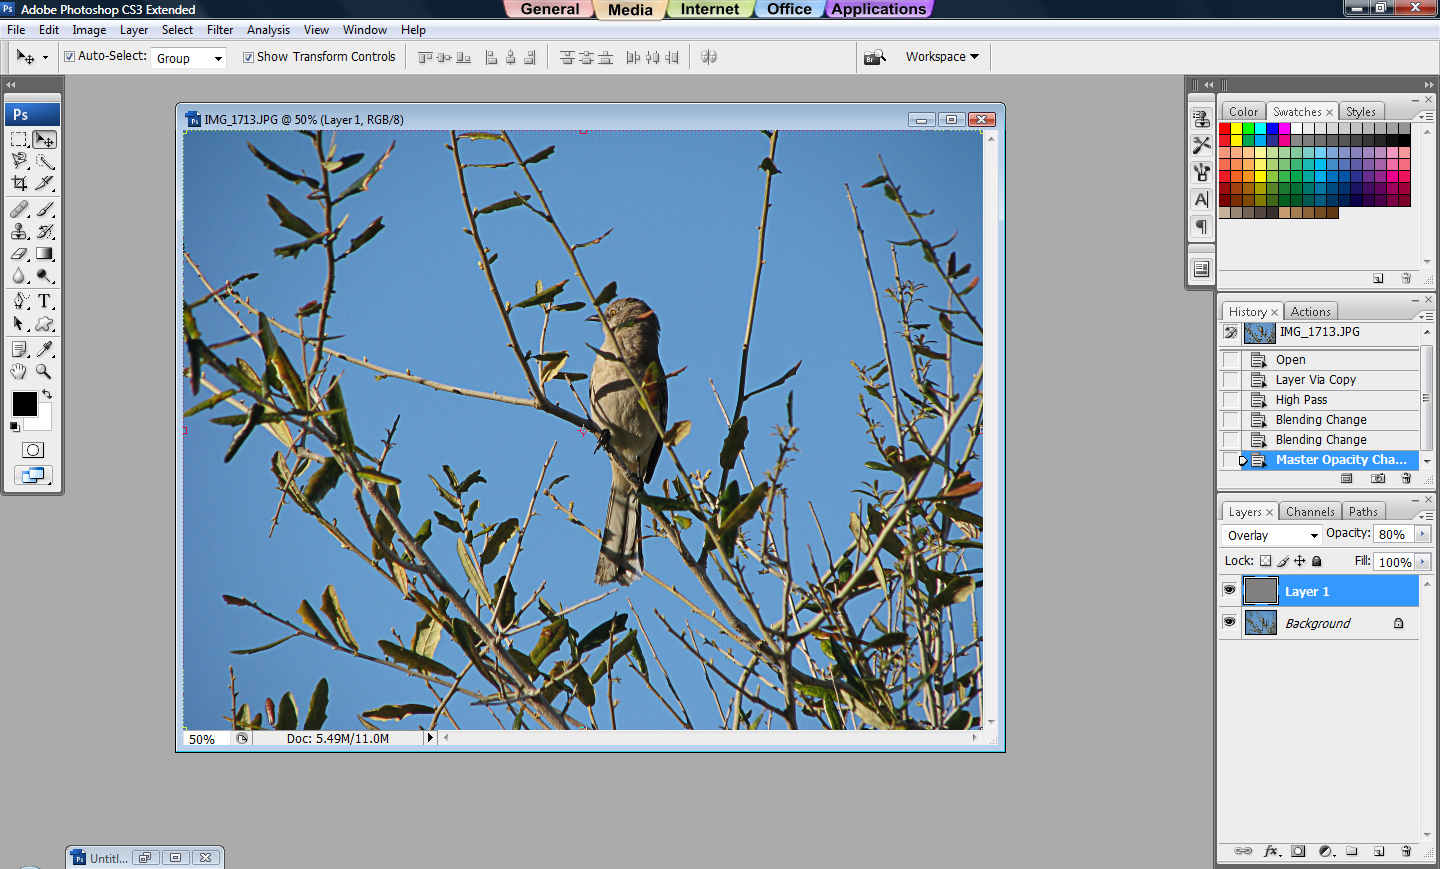Activate the Crop tool
The image size is (1440, 869).
(x=20, y=182)
